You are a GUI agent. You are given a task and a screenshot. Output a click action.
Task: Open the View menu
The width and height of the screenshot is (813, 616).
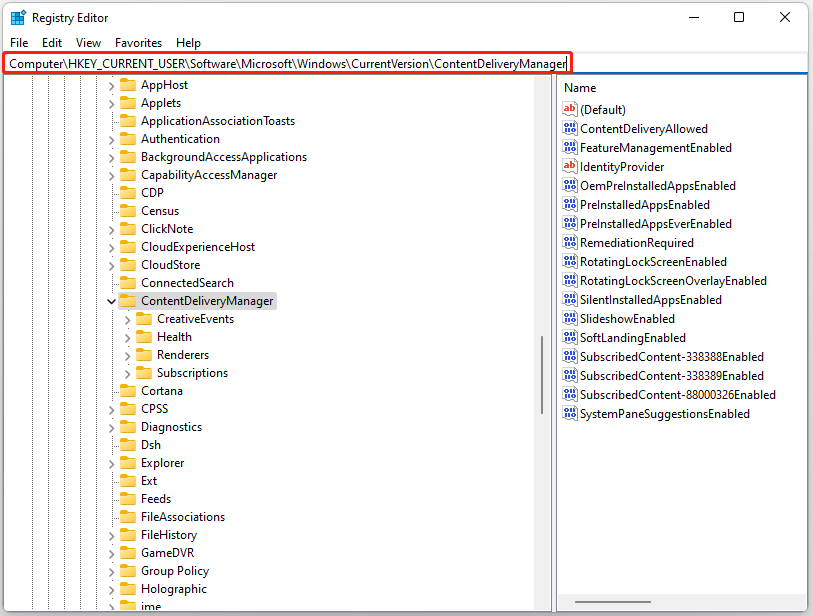(88, 43)
